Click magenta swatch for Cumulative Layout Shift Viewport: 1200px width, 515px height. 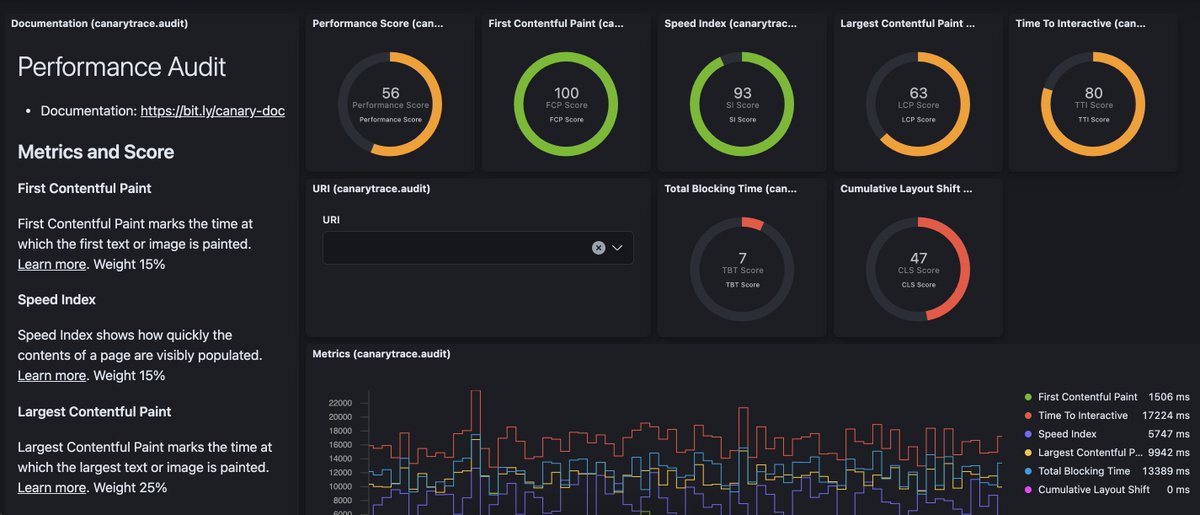(x=1029, y=490)
